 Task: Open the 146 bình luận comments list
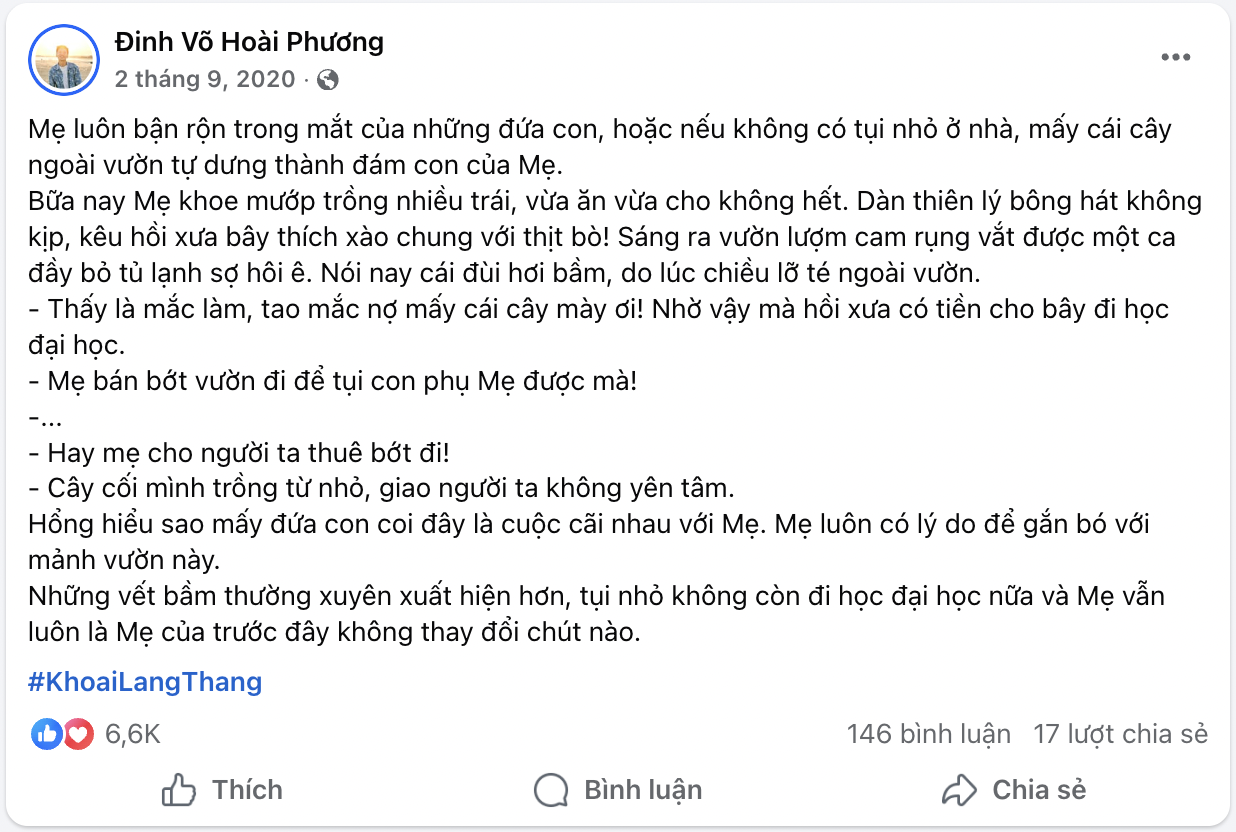[x=928, y=733]
